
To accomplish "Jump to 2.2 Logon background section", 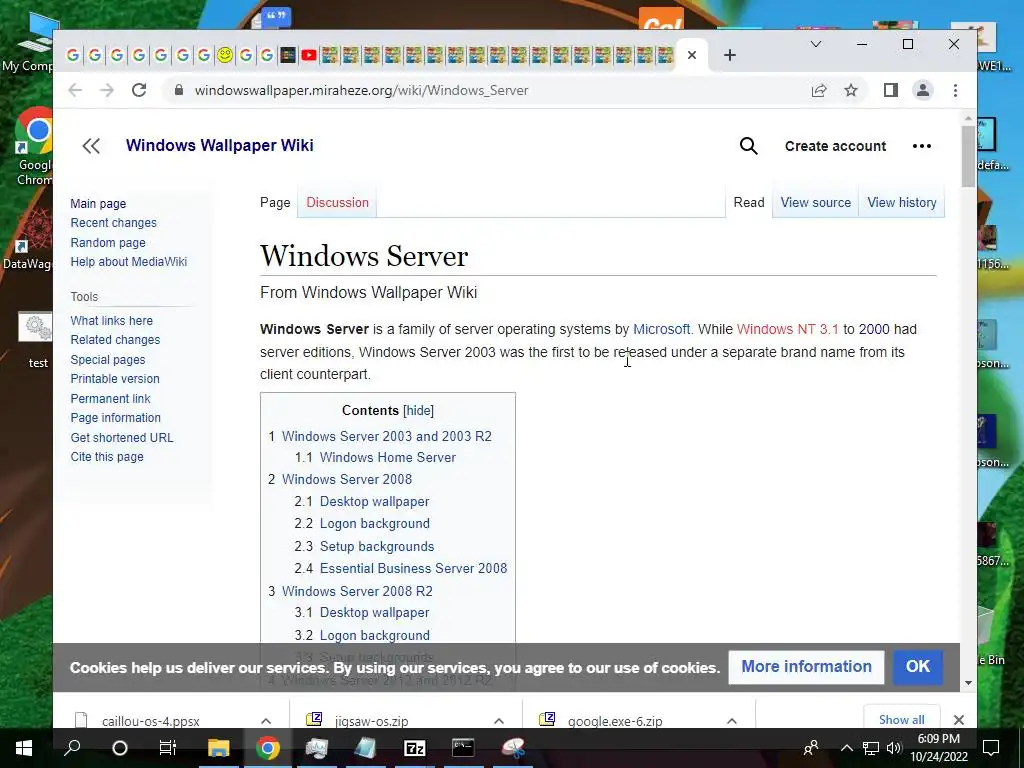I will [x=375, y=524].
